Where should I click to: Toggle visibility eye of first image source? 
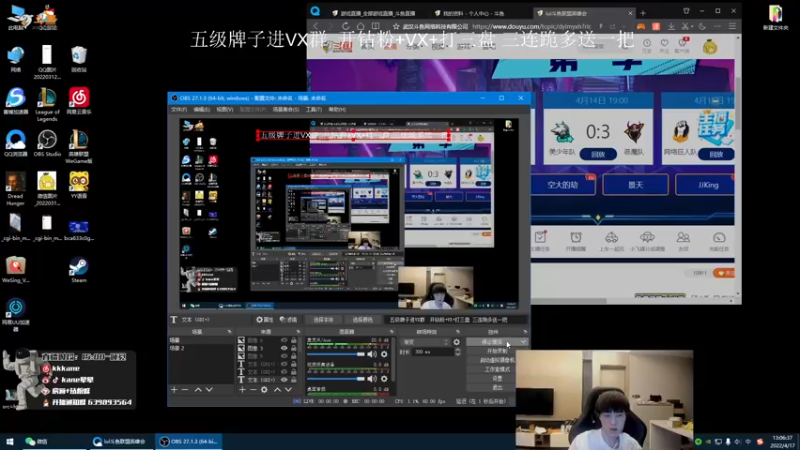click(x=284, y=340)
